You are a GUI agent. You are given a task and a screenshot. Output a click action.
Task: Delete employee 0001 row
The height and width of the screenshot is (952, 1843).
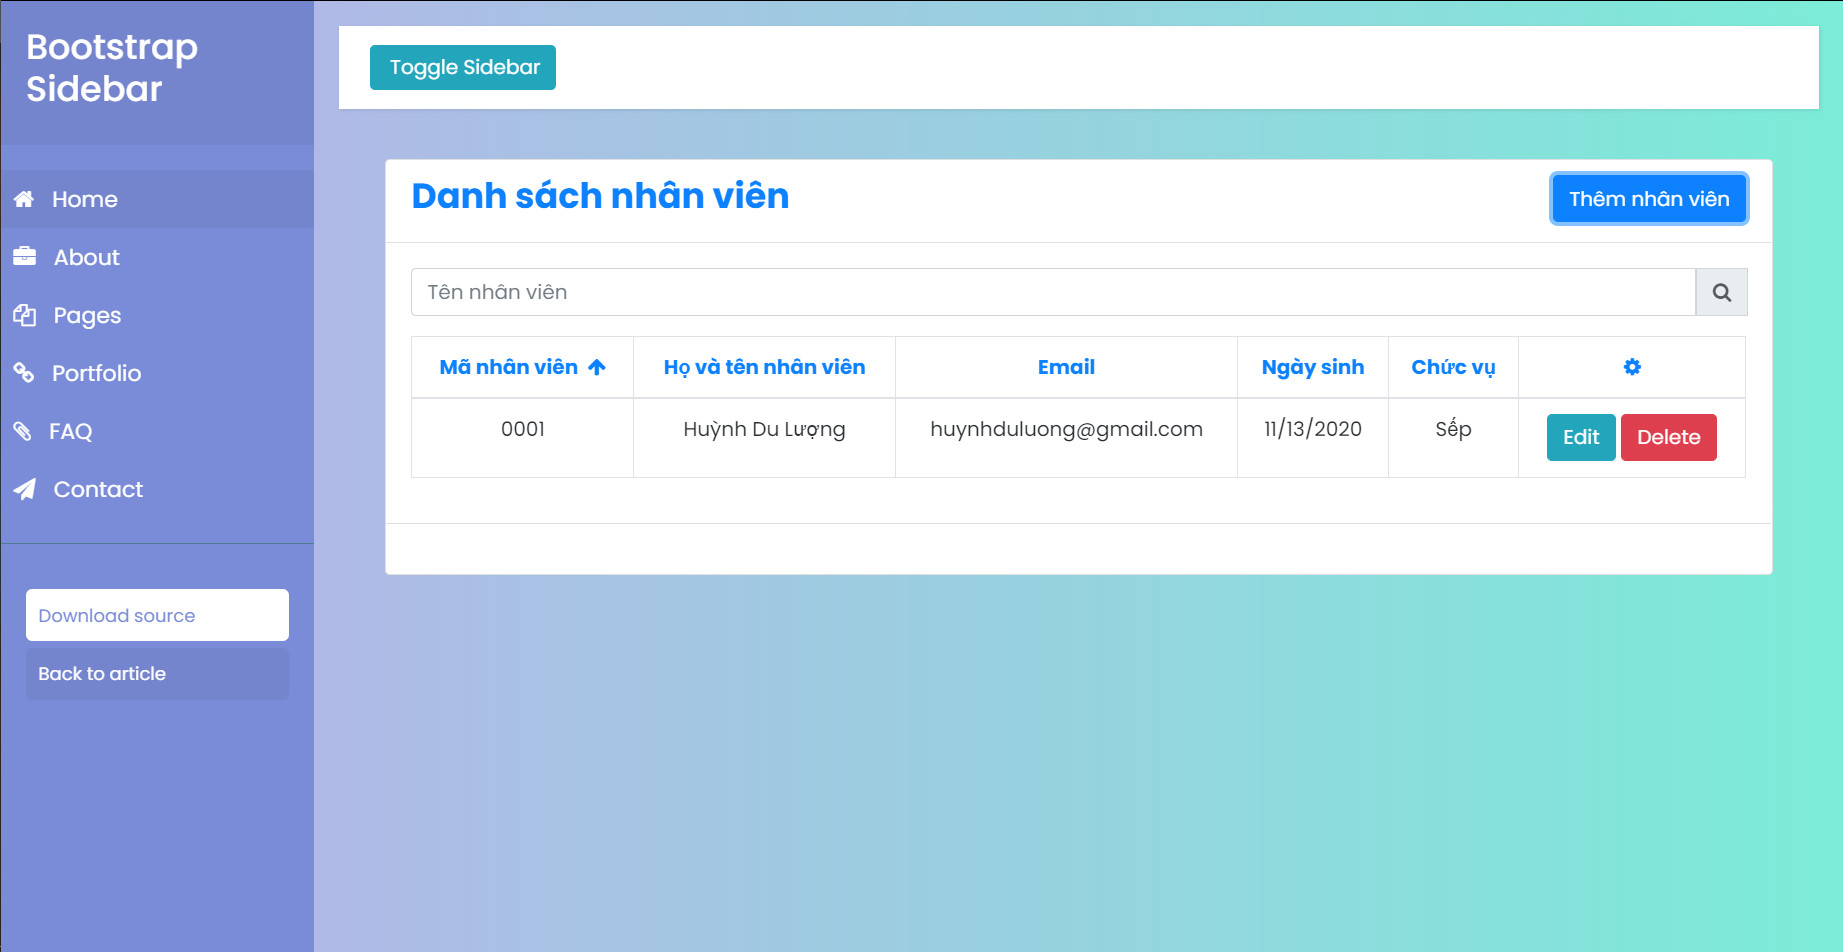[1668, 437]
